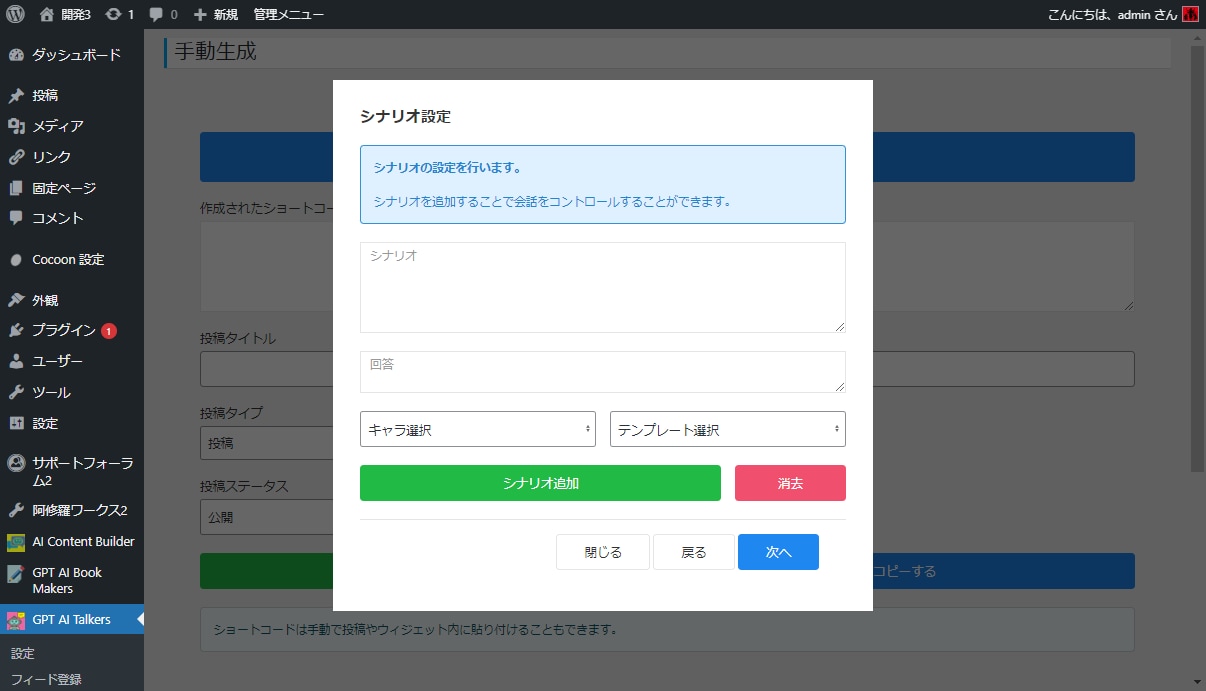
Task: Click the プラグイン plug icon
Action: coord(16,330)
